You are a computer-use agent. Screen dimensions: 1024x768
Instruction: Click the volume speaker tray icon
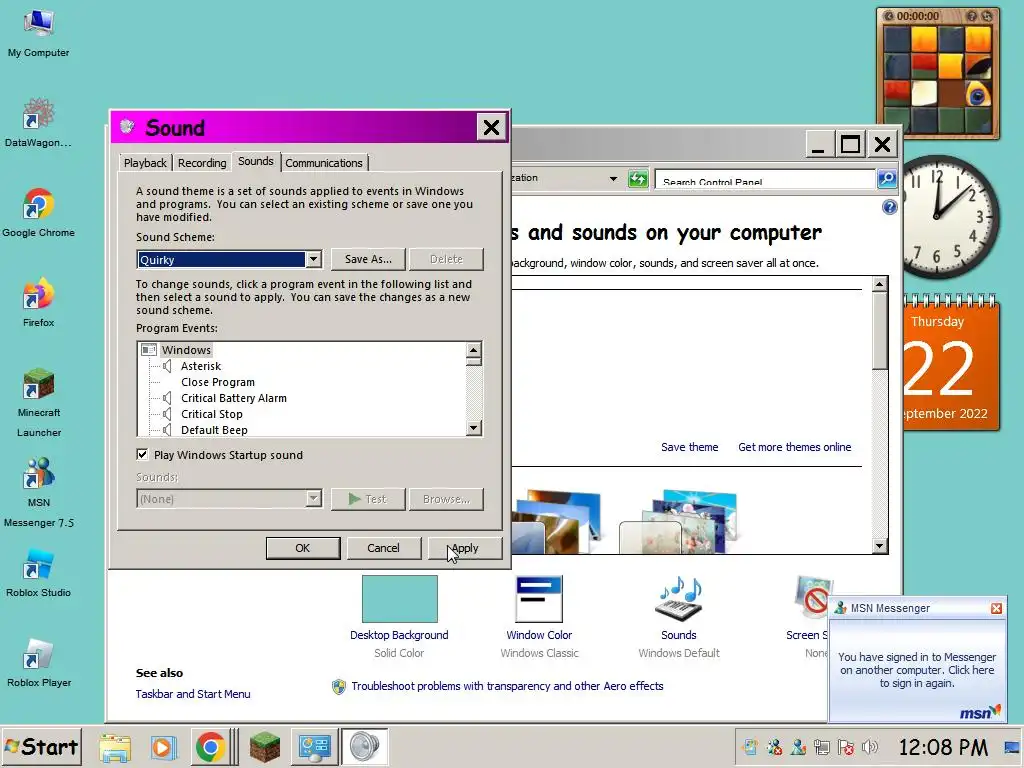[869, 747]
